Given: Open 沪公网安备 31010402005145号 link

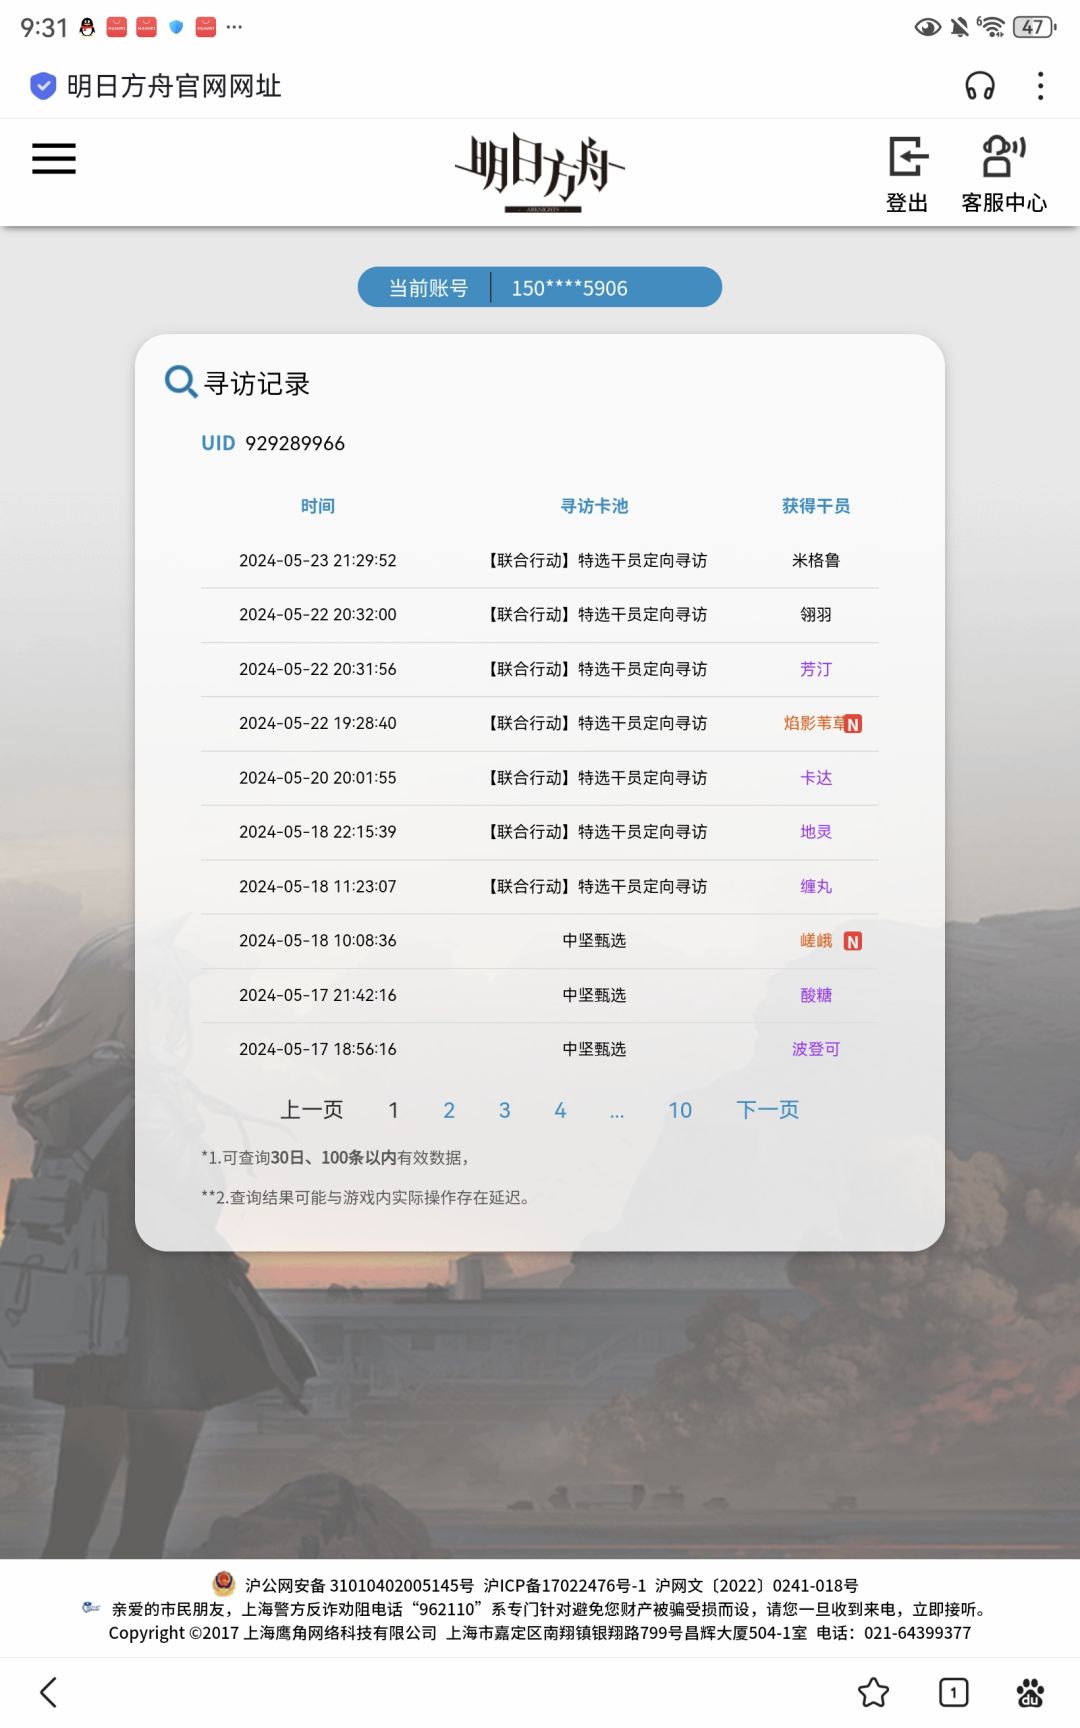Looking at the screenshot, I should point(359,1585).
